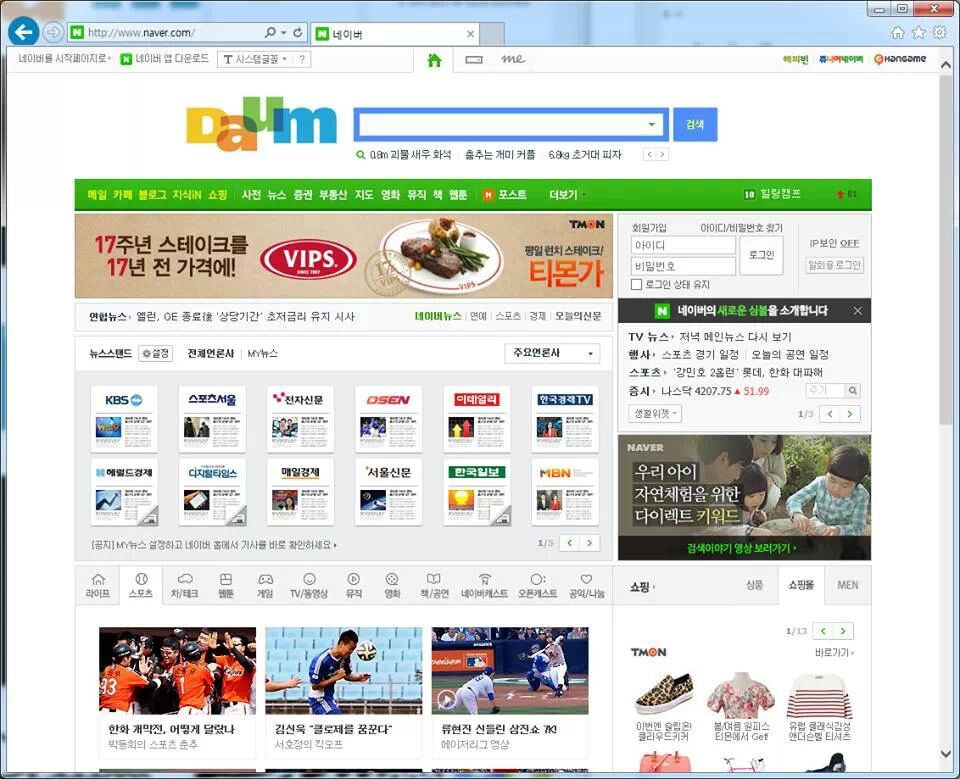Click the 로그인 button

click(x=762, y=255)
